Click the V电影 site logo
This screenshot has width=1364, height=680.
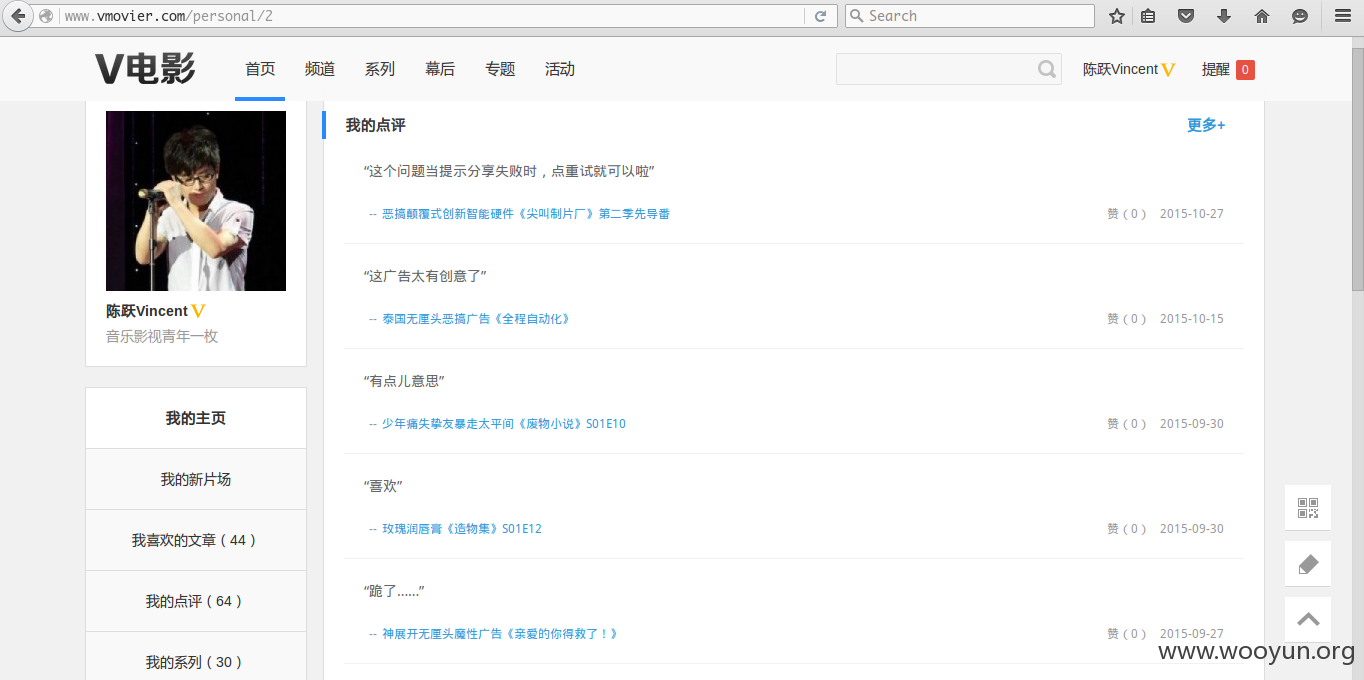[145, 69]
